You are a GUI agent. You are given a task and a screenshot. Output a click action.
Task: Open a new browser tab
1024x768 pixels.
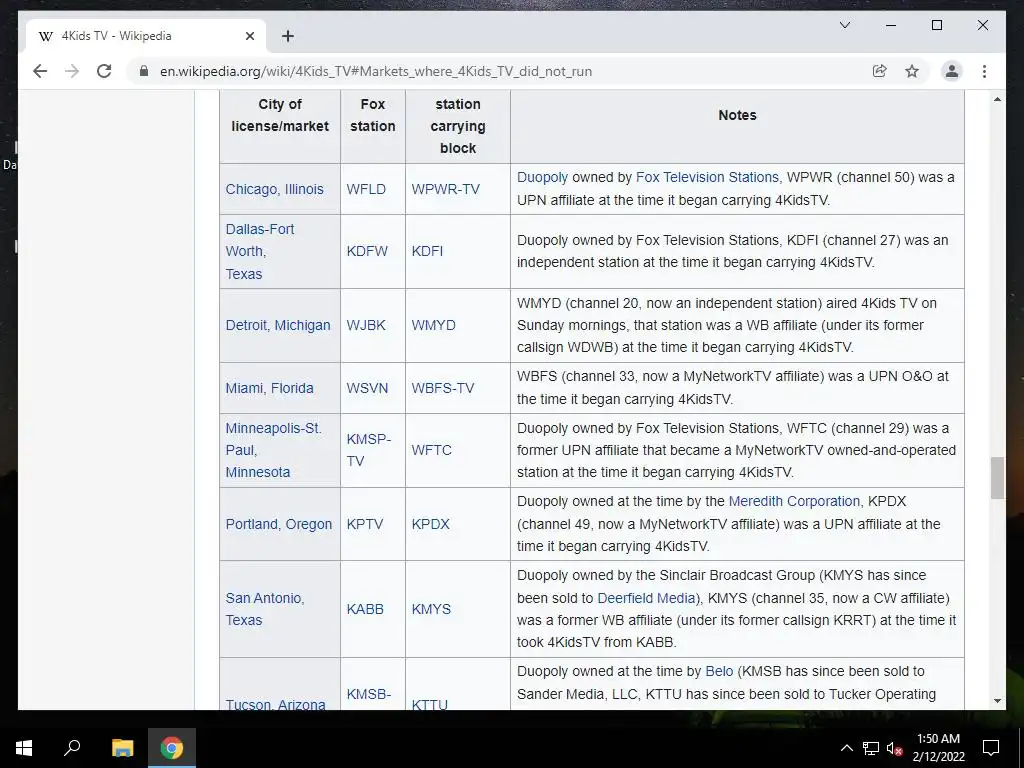(x=287, y=36)
